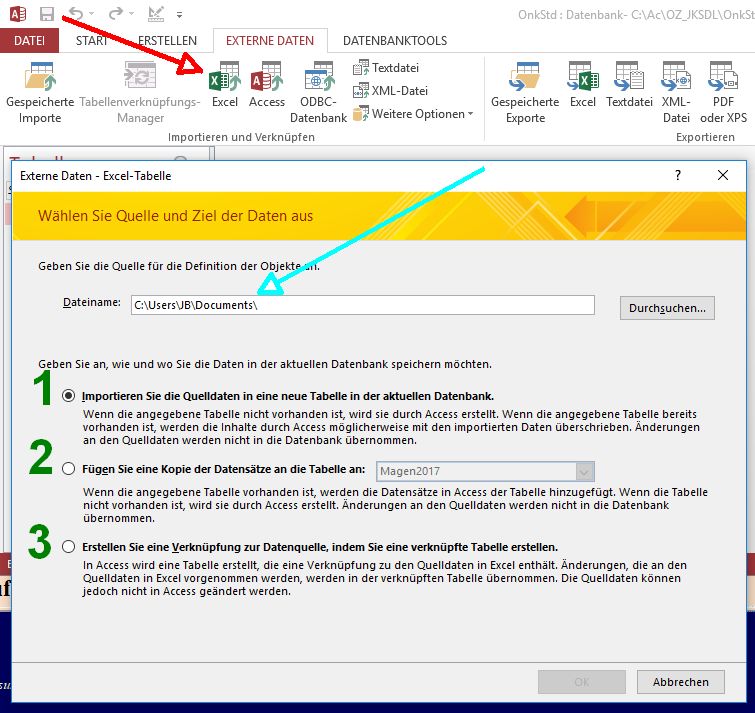
Task: Click the dialog help question mark
Action: pyautogui.click(x=678, y=175)
